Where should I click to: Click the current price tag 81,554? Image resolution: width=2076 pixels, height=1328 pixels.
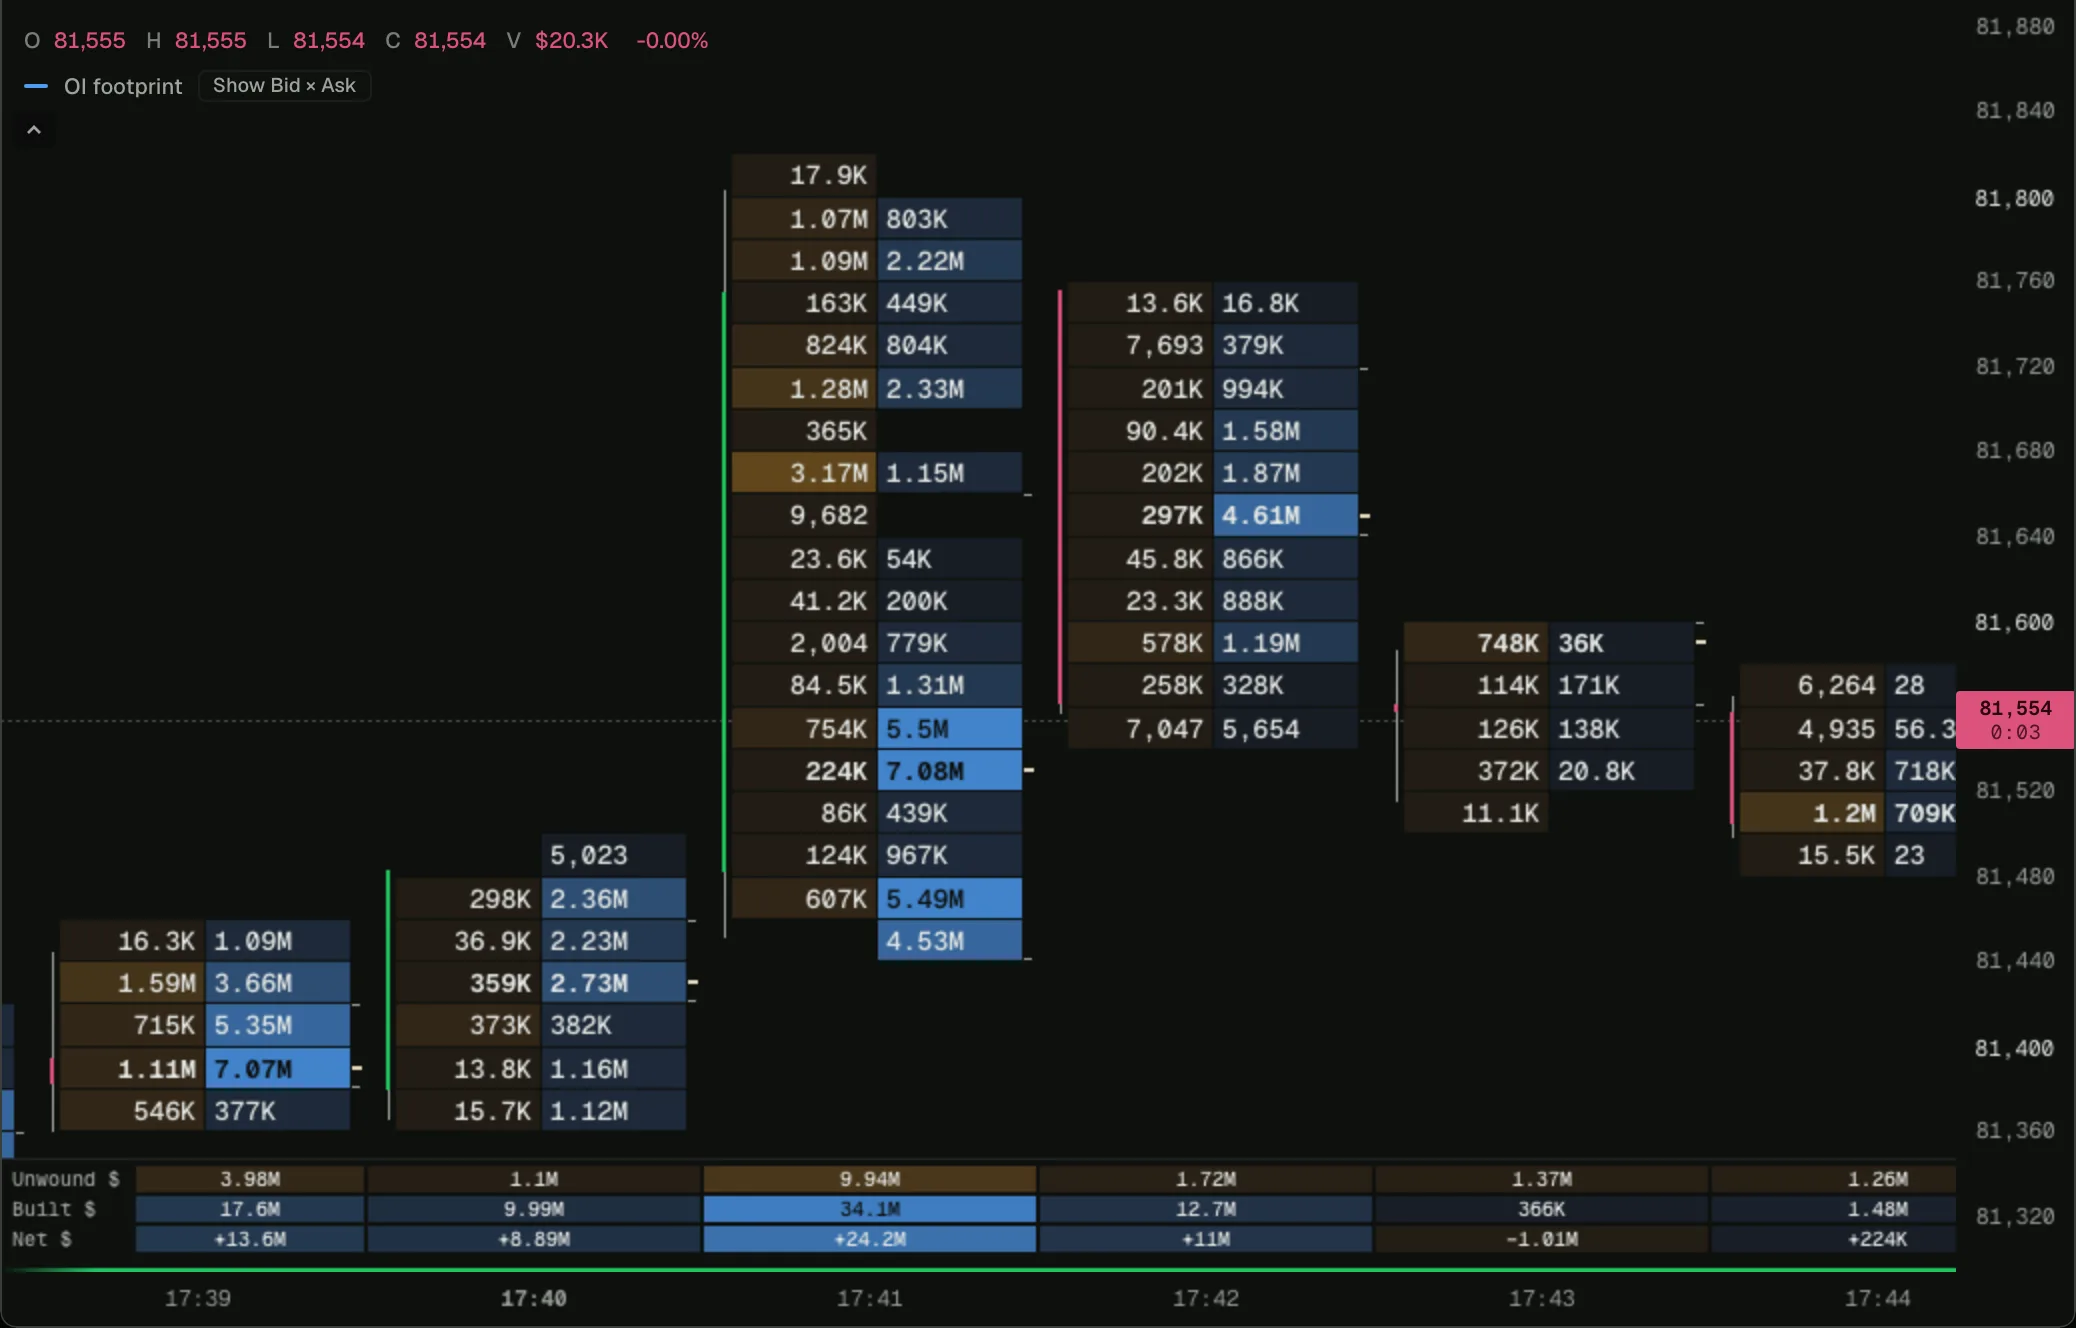point(2015,719)
